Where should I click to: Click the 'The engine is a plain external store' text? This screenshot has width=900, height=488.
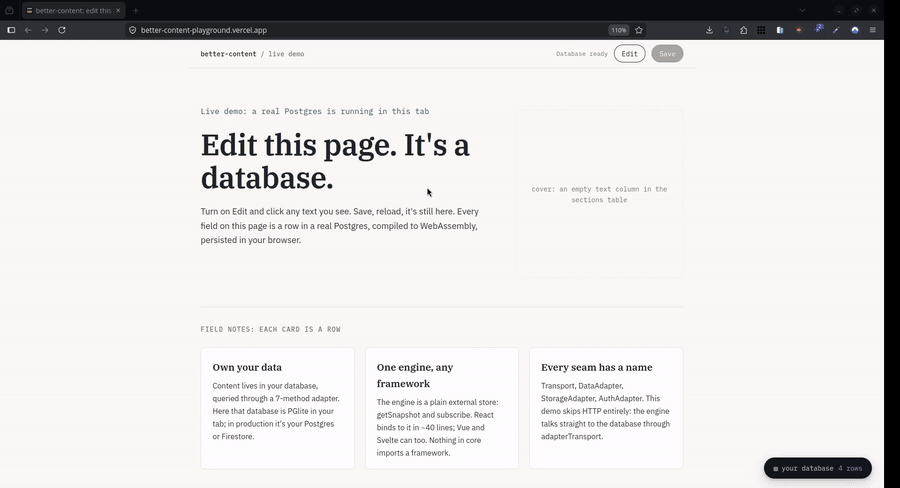coord(438,427)
